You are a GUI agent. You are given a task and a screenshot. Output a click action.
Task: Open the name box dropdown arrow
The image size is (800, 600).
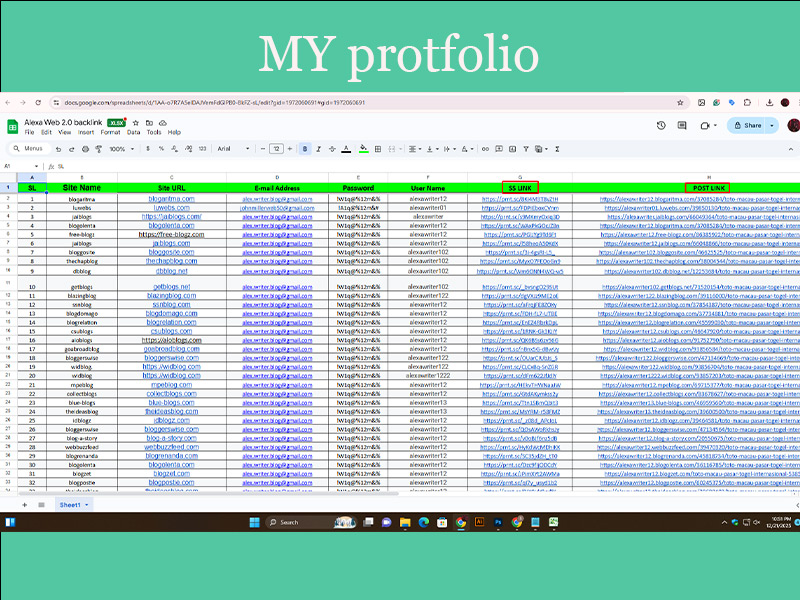(x=36, y=166)
